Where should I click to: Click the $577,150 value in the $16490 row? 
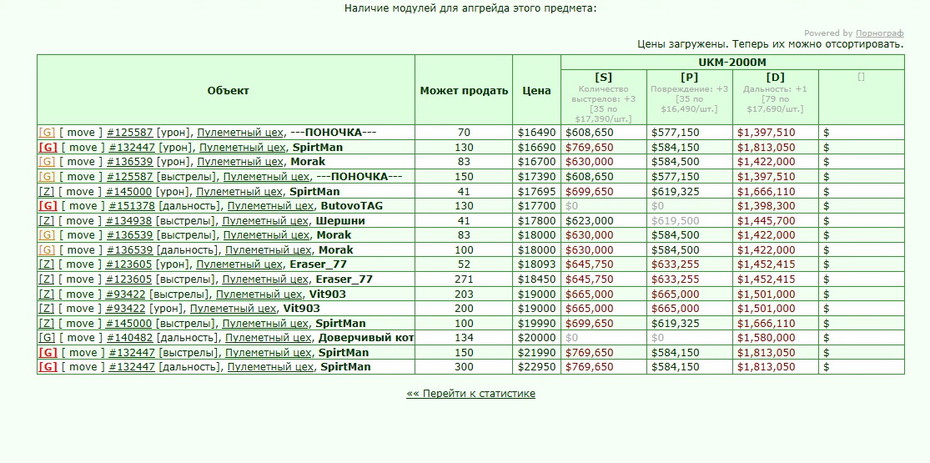tap(676, 132)
